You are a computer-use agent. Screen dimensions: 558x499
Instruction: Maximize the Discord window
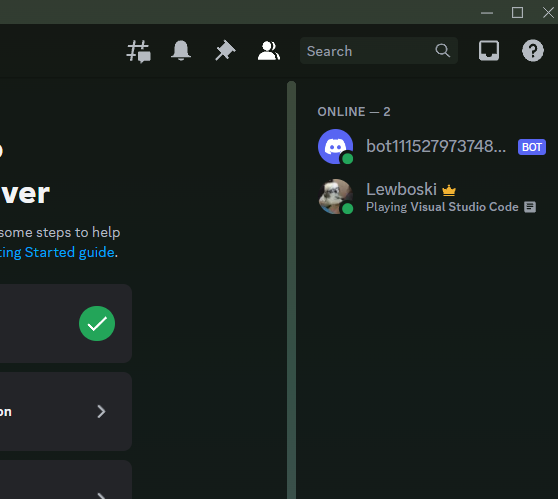(x=517, y=13)
